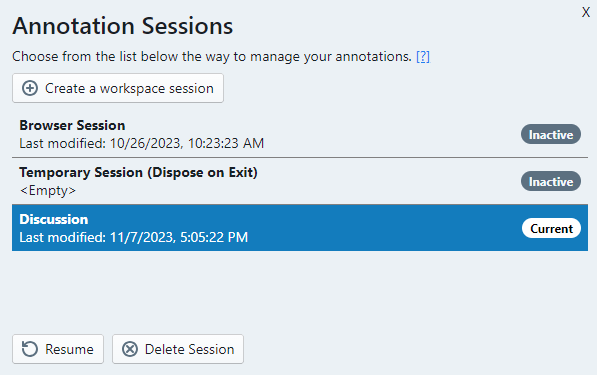Select the Browser Session entry
This screenshot has width=597, height=375.
click(x=300, y=134)
